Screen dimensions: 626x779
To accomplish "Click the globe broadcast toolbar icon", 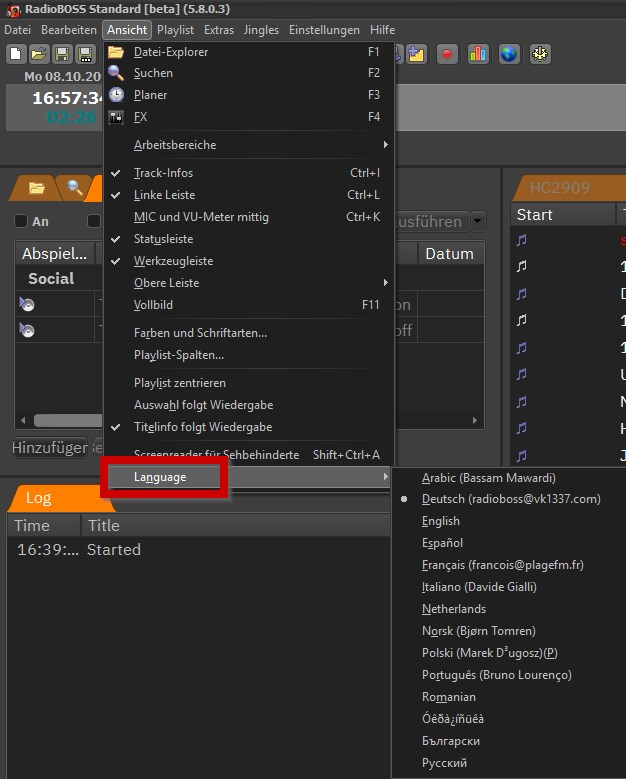I will tap(509, 54).
